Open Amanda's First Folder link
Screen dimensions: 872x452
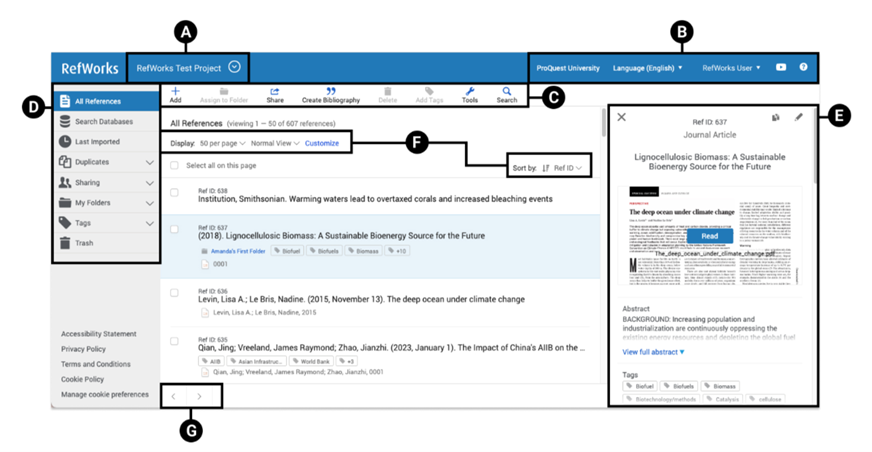[238, 251]
